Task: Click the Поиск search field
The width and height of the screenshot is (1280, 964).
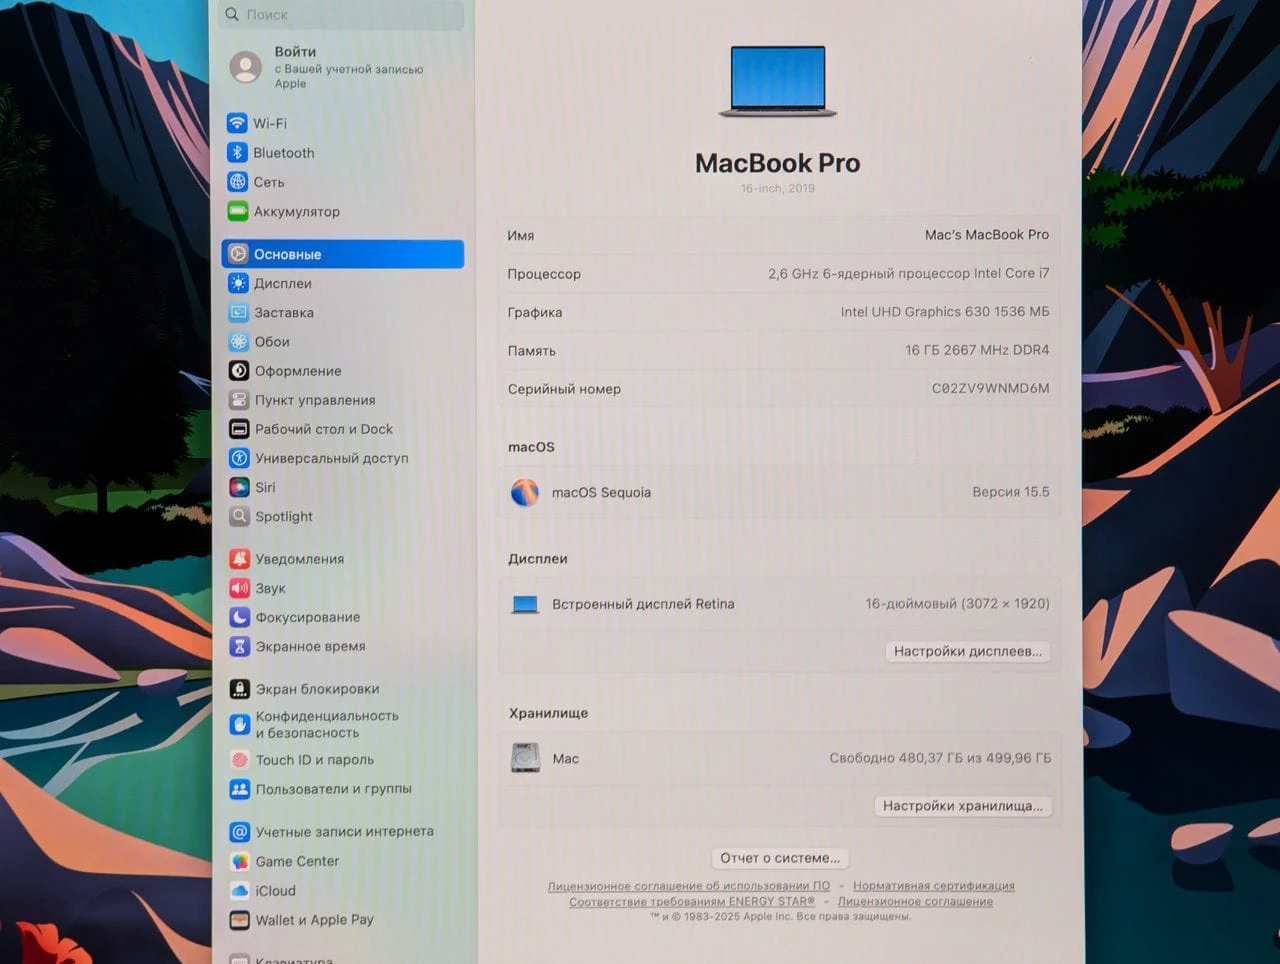Action: tap(343, 14)
